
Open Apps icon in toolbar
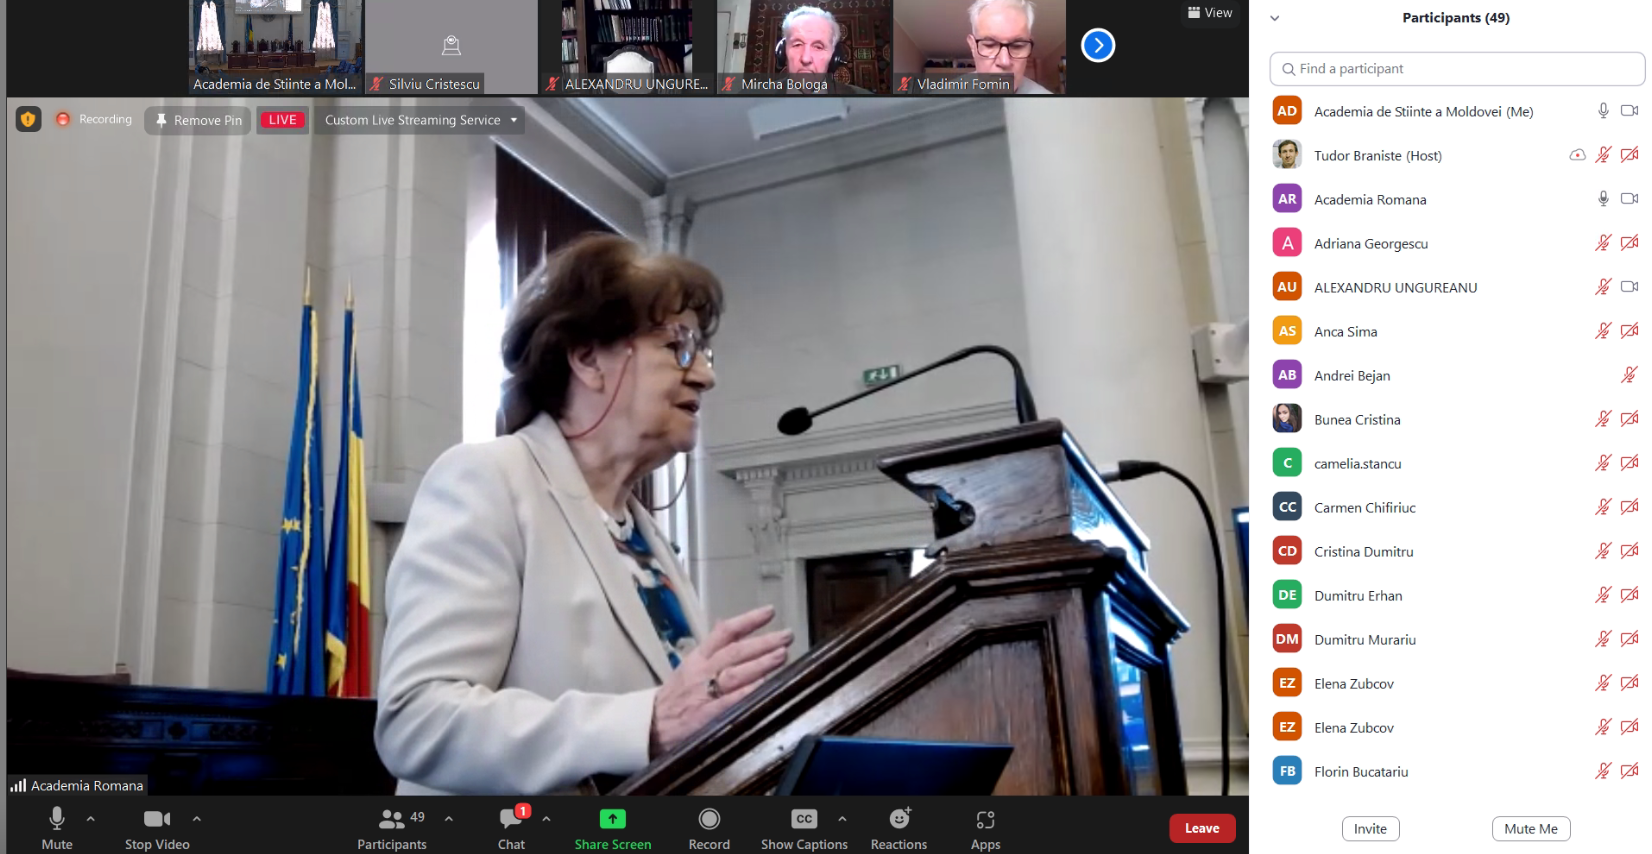(x=986, y=820)
